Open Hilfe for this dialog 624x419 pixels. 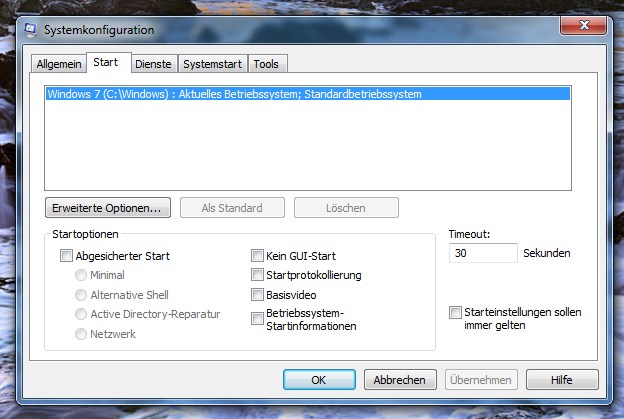(x=562, y=380)
